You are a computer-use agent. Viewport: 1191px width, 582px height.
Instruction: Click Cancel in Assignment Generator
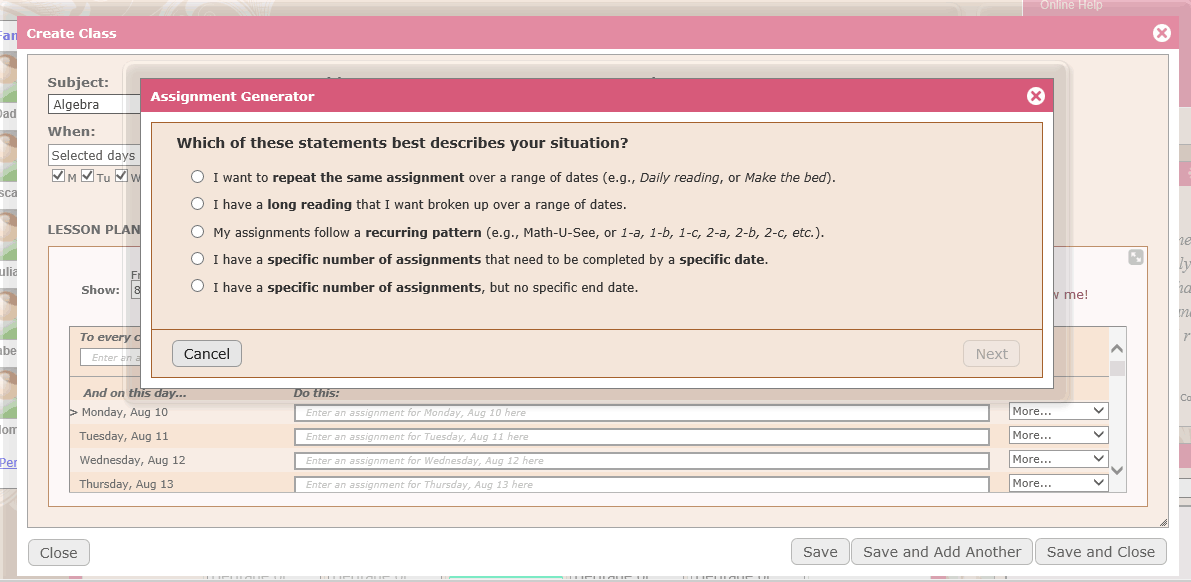click(207, 353)
